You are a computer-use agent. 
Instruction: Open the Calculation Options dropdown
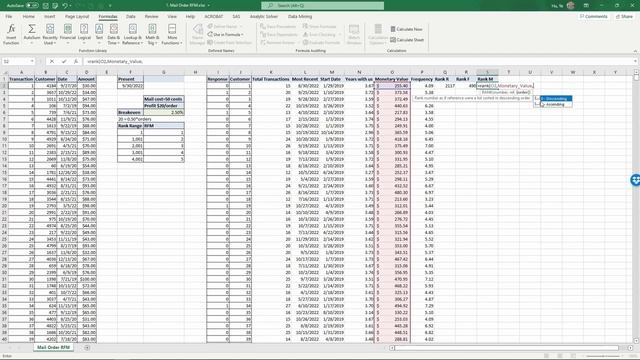(x=378, y=34)
